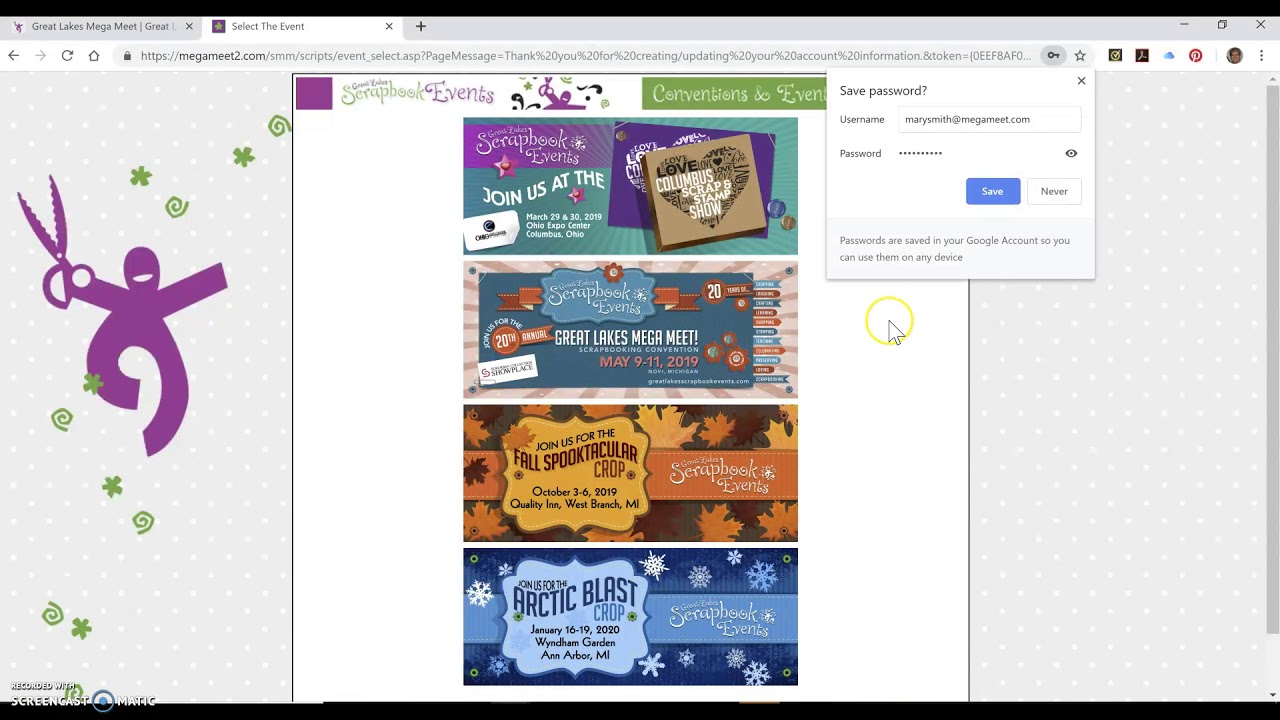This screenshot has width=1280, height=720.
Task: View site security lock info
Action: [127, 56]
